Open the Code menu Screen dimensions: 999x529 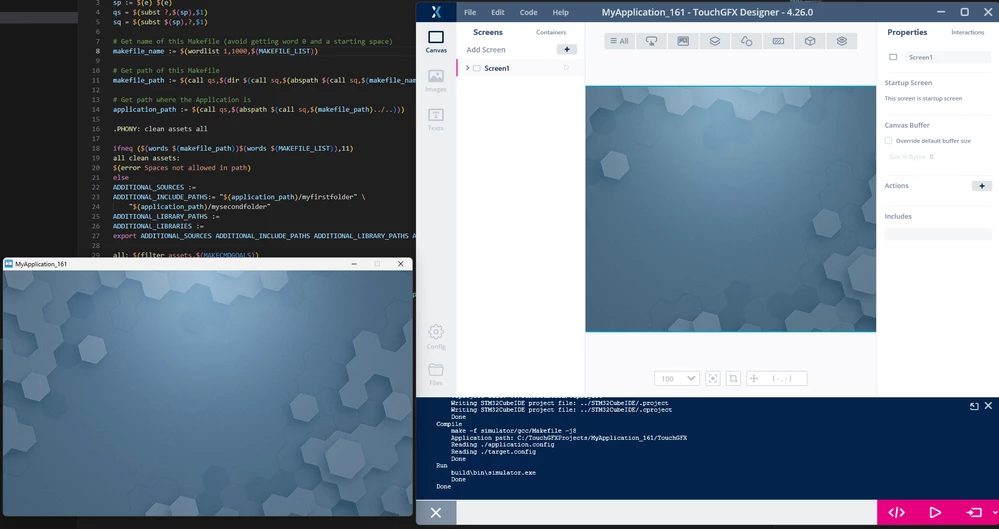[528, 12]
